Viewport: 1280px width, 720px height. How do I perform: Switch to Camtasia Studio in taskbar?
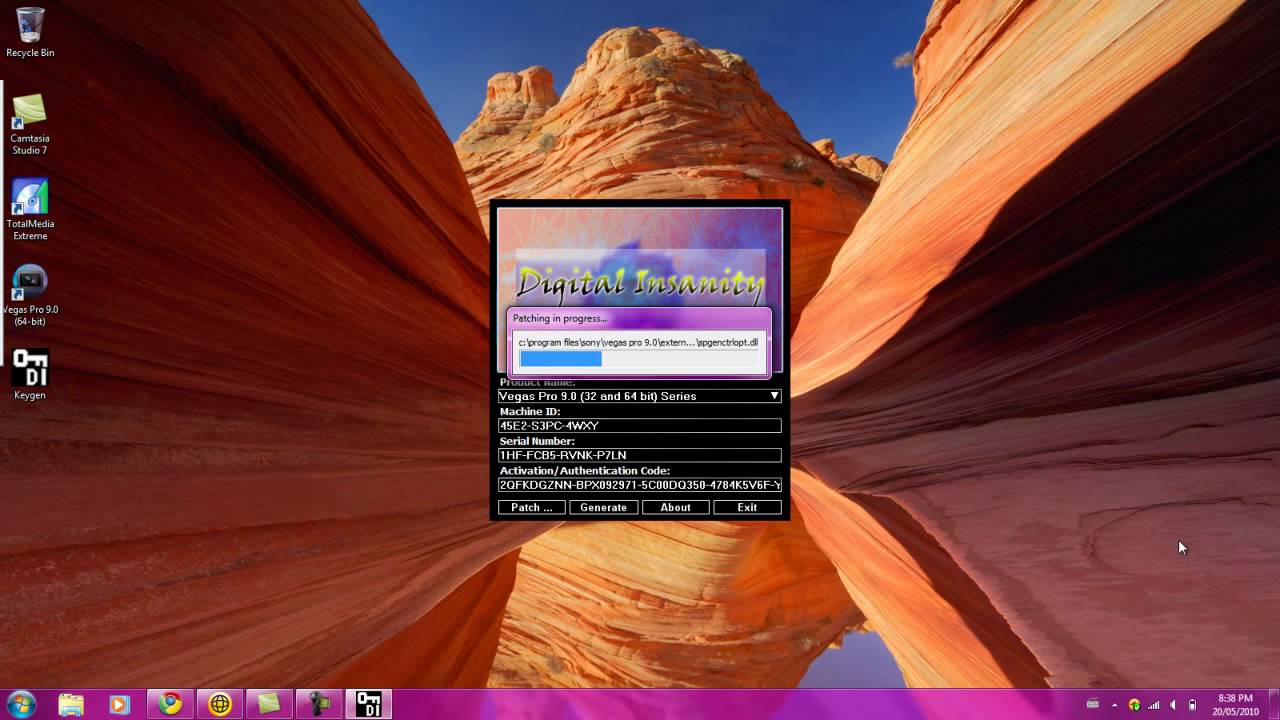pos(269,704)
